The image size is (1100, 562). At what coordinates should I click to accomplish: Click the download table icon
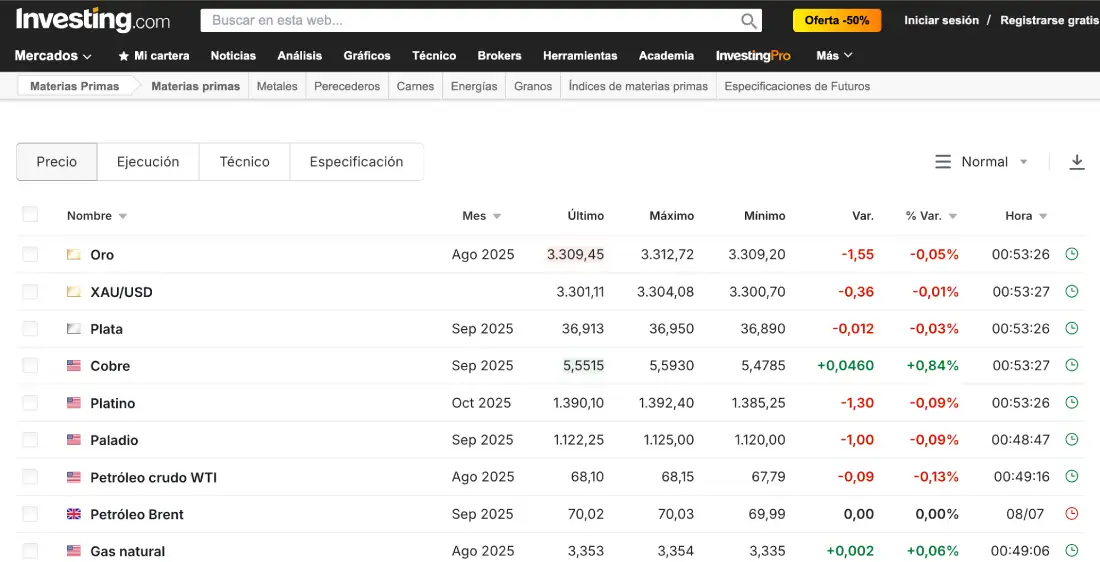[1077, 162]
